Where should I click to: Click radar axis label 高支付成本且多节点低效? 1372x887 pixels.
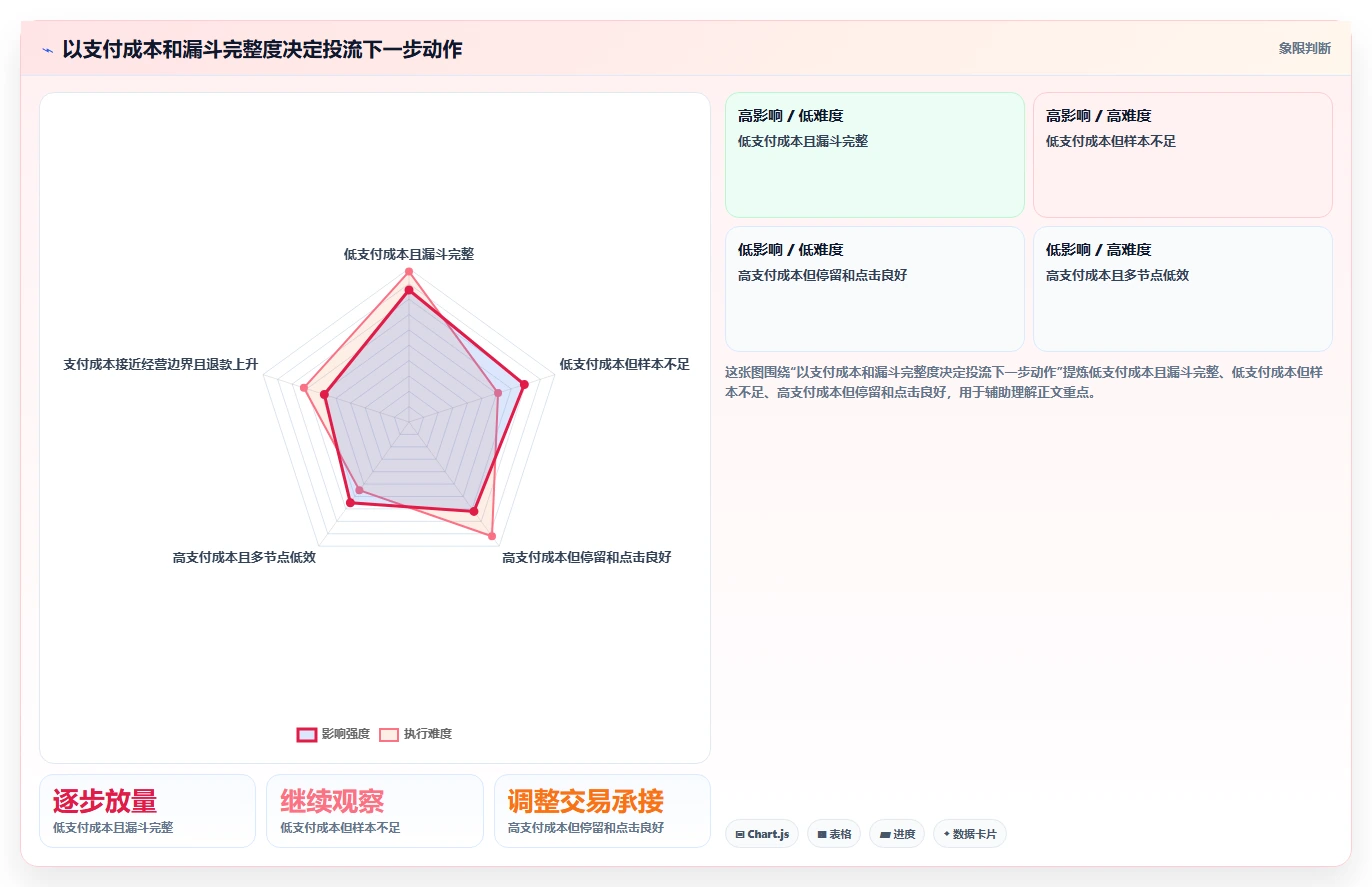pos(244,557)
